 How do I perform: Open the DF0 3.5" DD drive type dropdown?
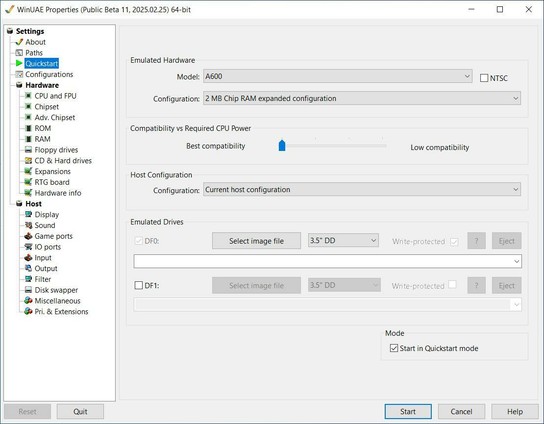click(x=343, y=240)
